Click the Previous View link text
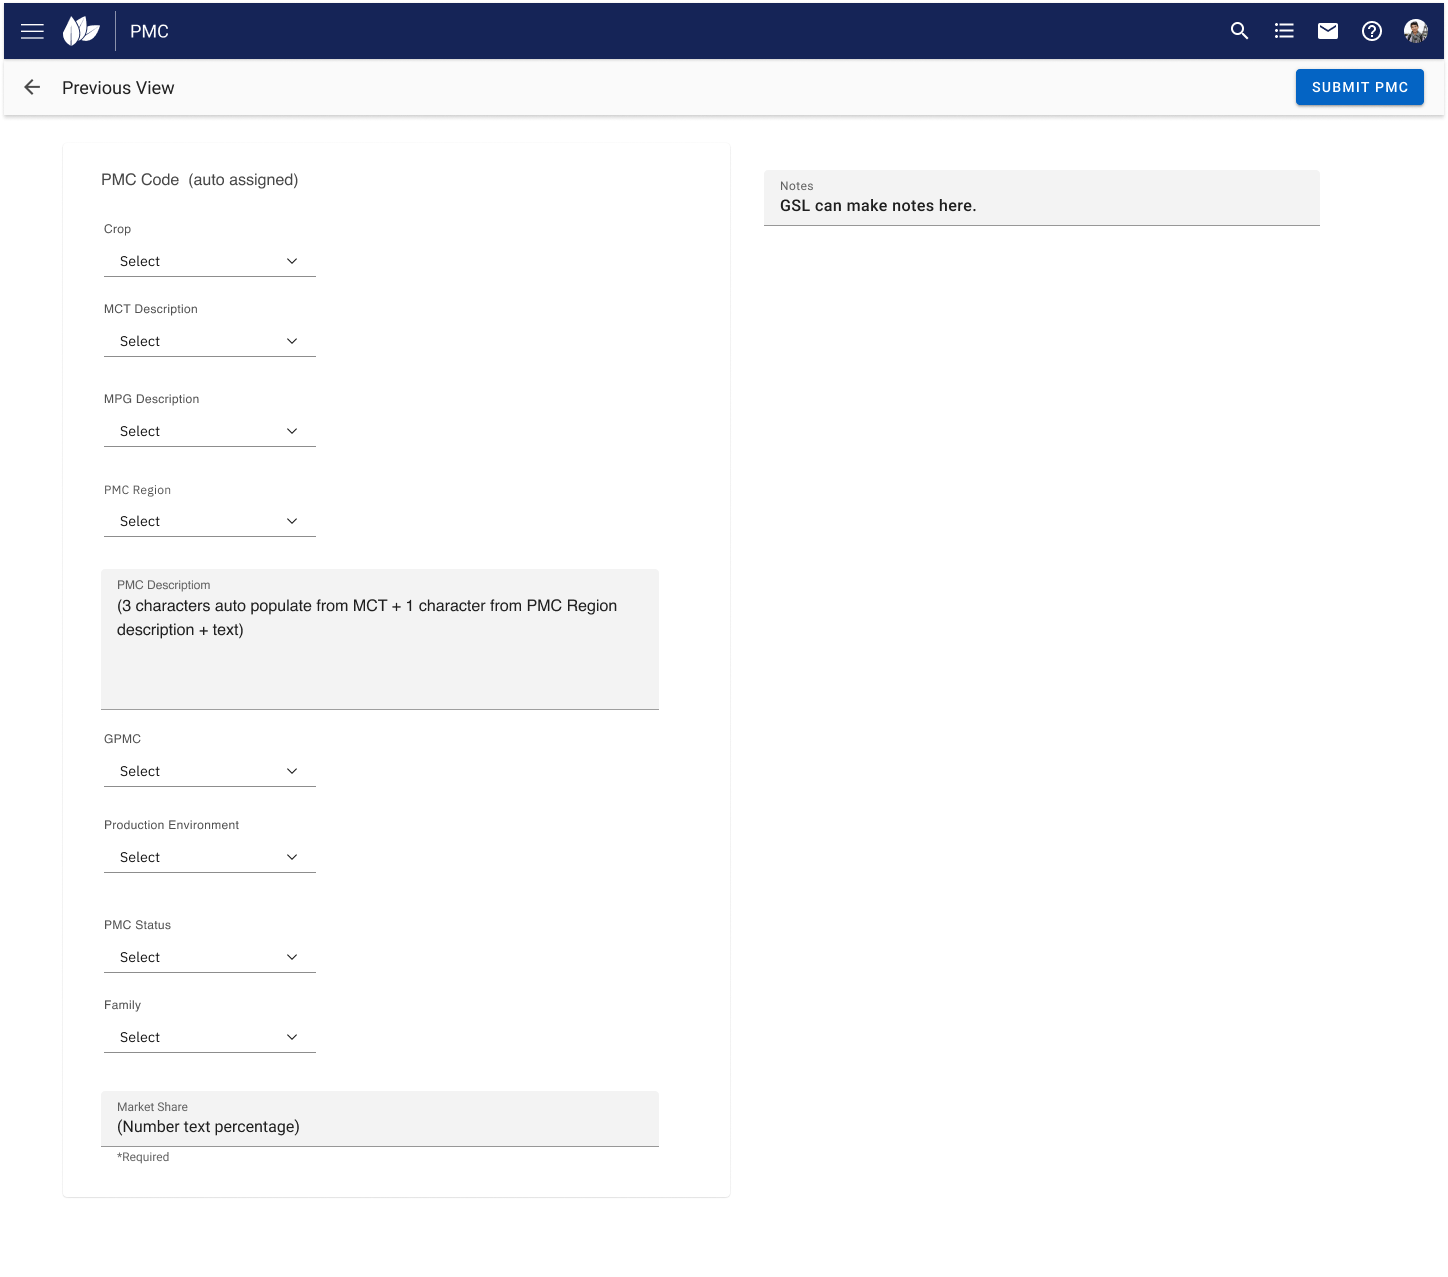This screenshot has width=1448, height=1277. tap(118, 88)
